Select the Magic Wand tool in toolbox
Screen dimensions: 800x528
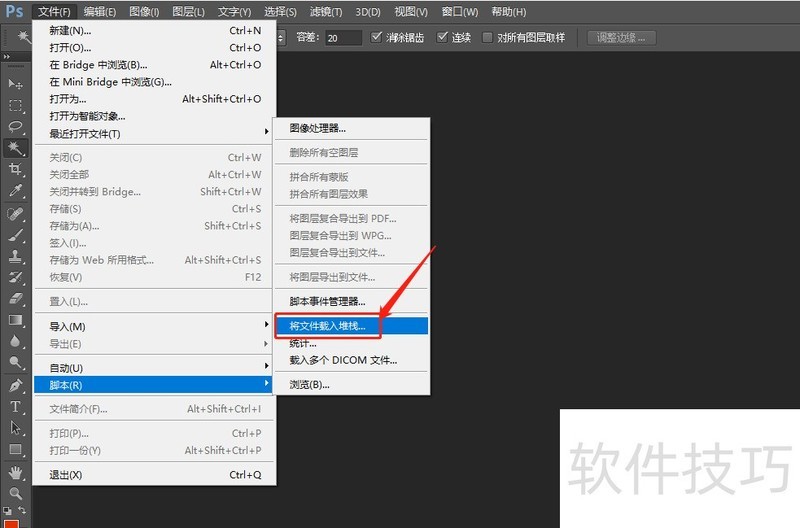[15, 148]
